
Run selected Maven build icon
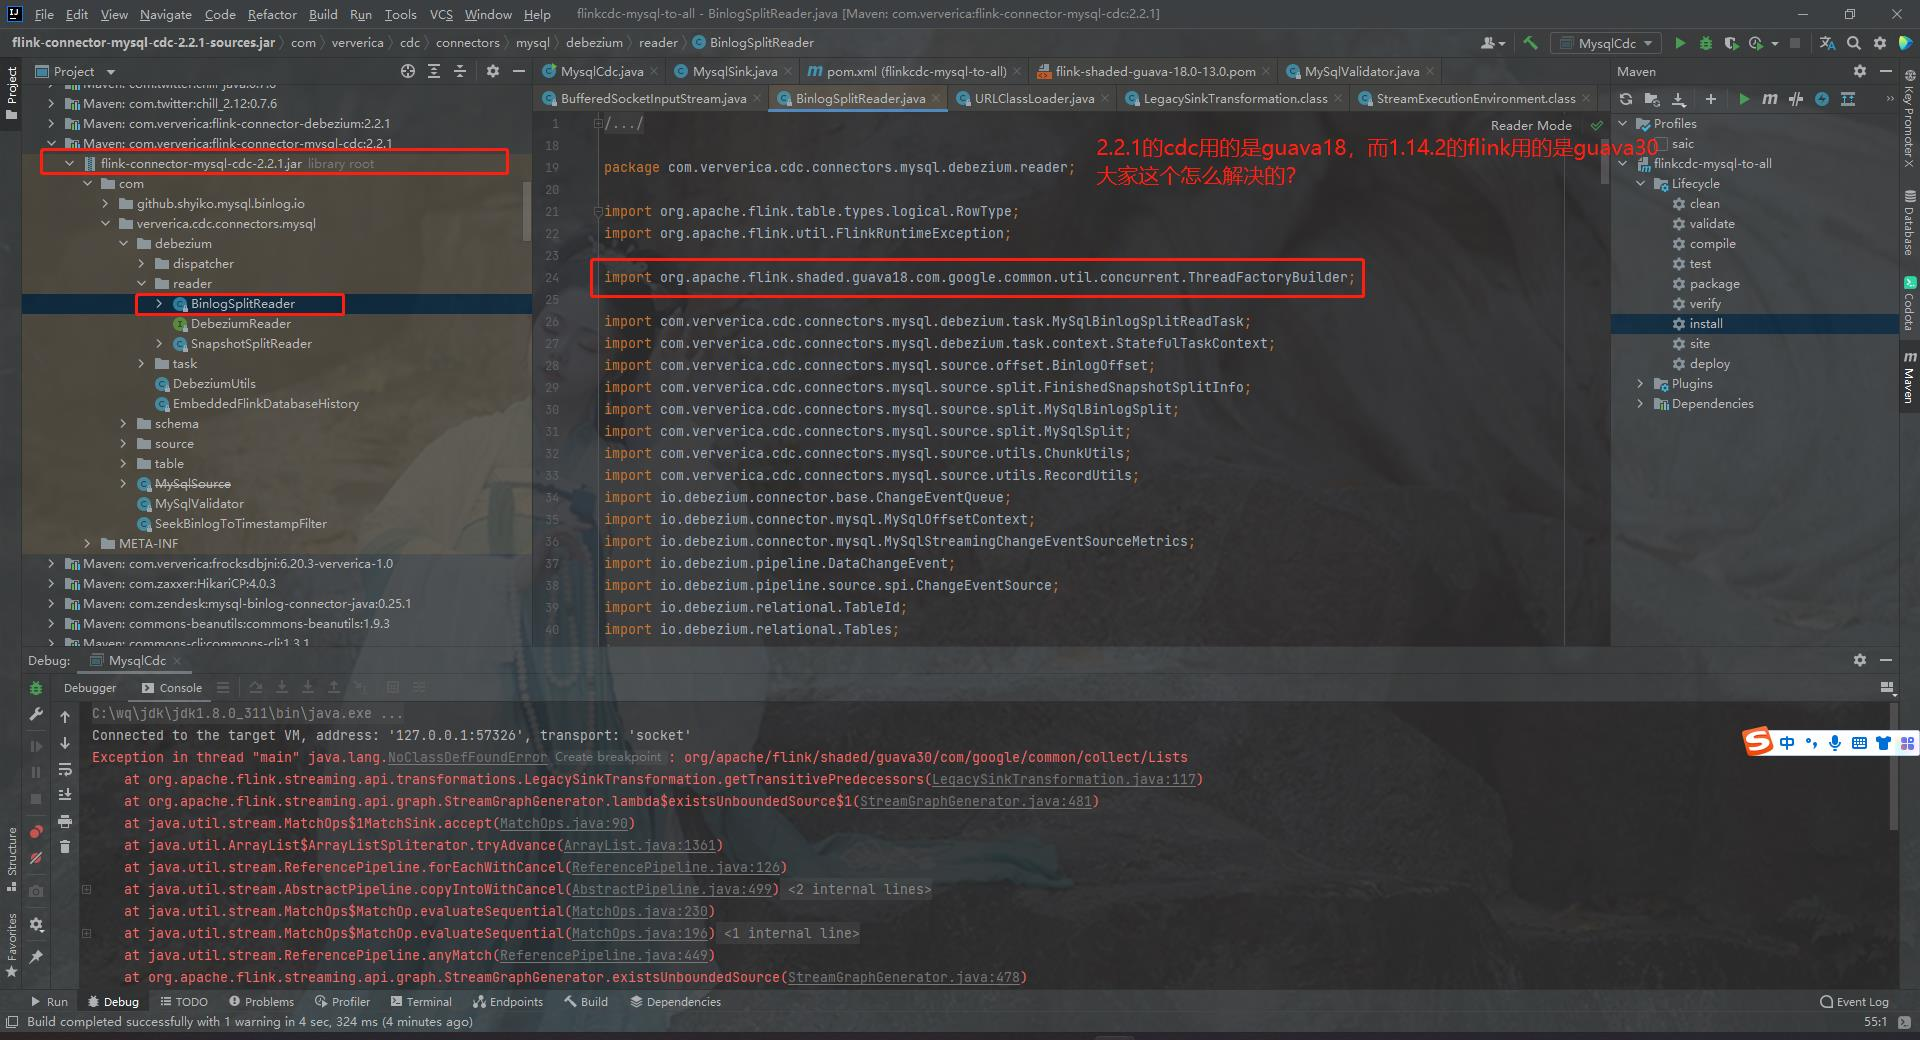(1744, 99)
